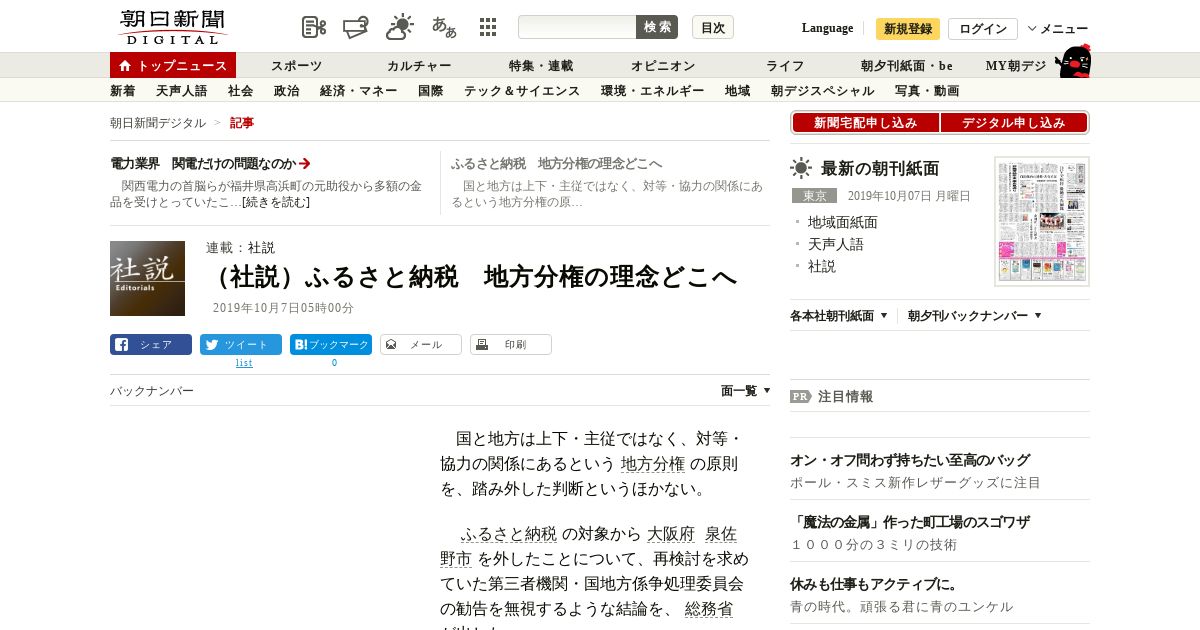
Task: Select the 朝夕刊紙面・be tab
Action: pyautogui.click(x=907, y=66)
